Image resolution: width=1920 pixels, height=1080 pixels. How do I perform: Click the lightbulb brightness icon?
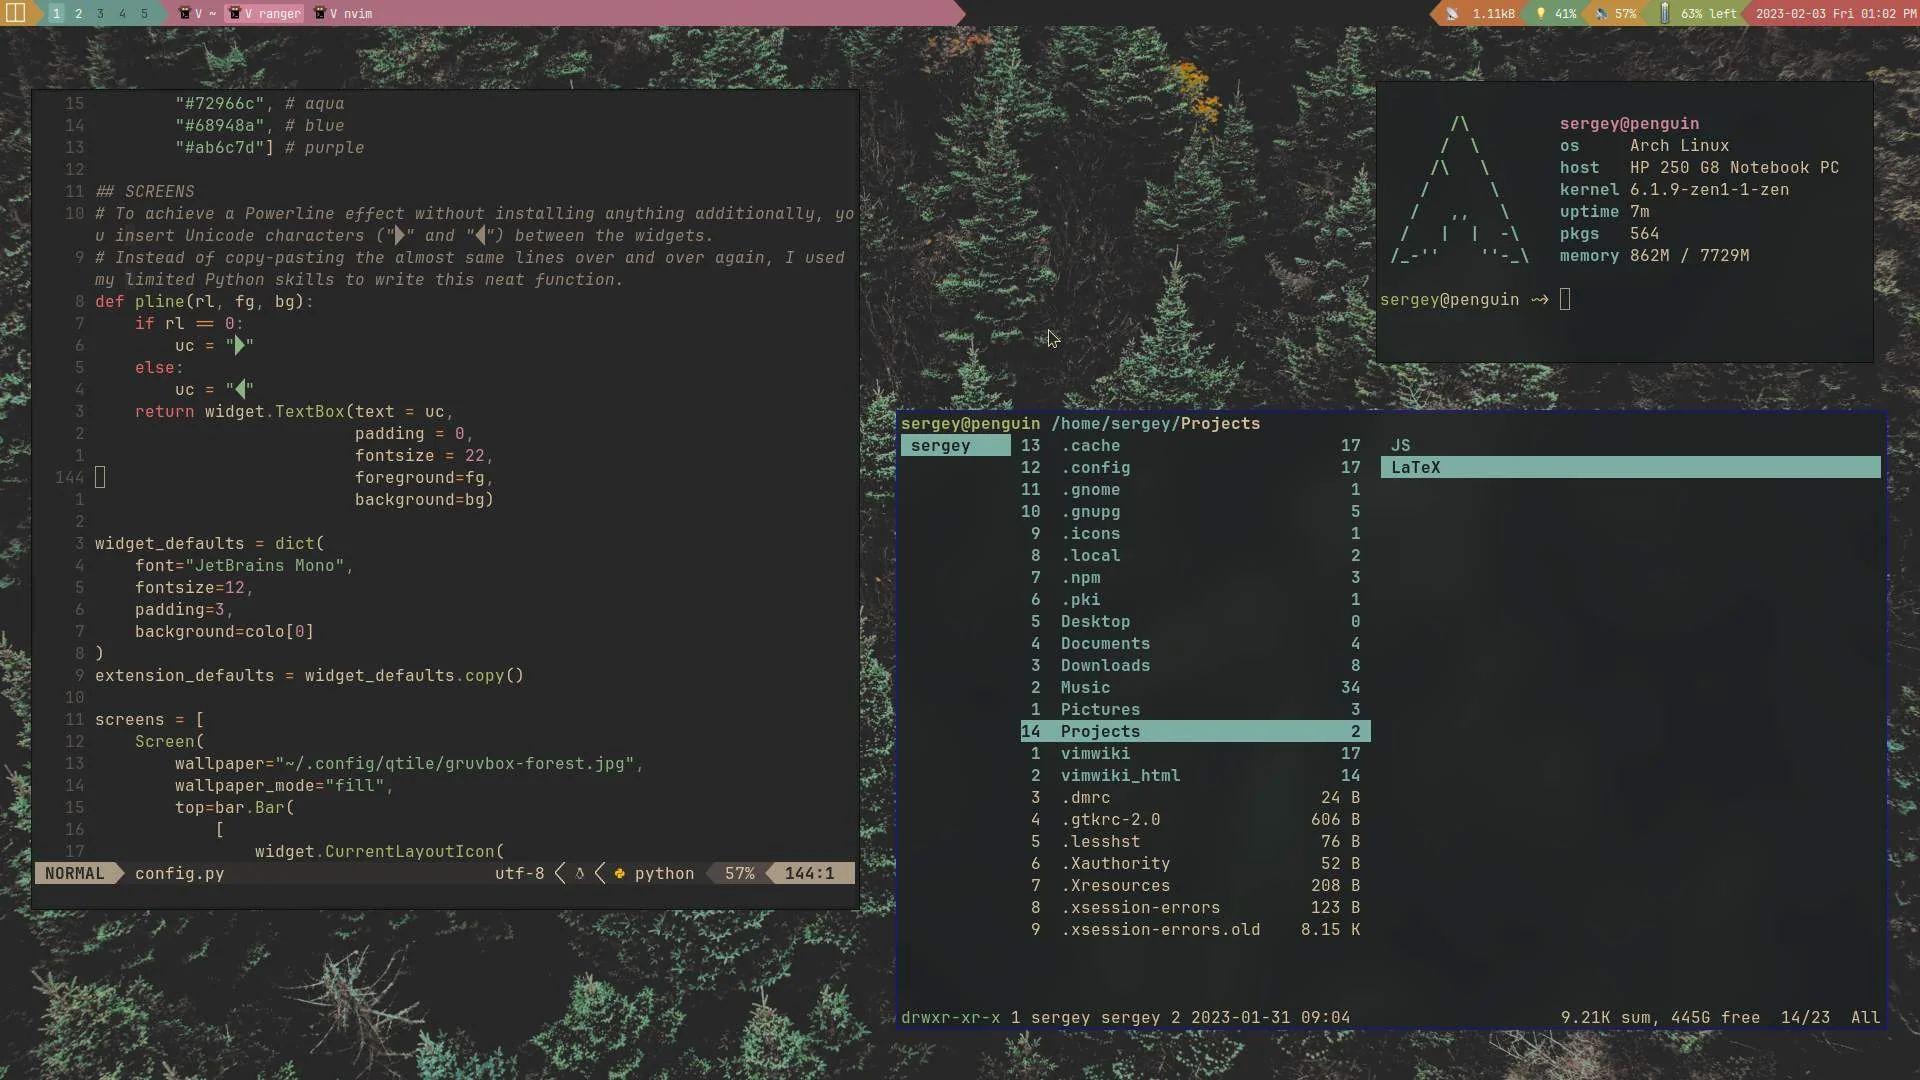click(1540, 14)
